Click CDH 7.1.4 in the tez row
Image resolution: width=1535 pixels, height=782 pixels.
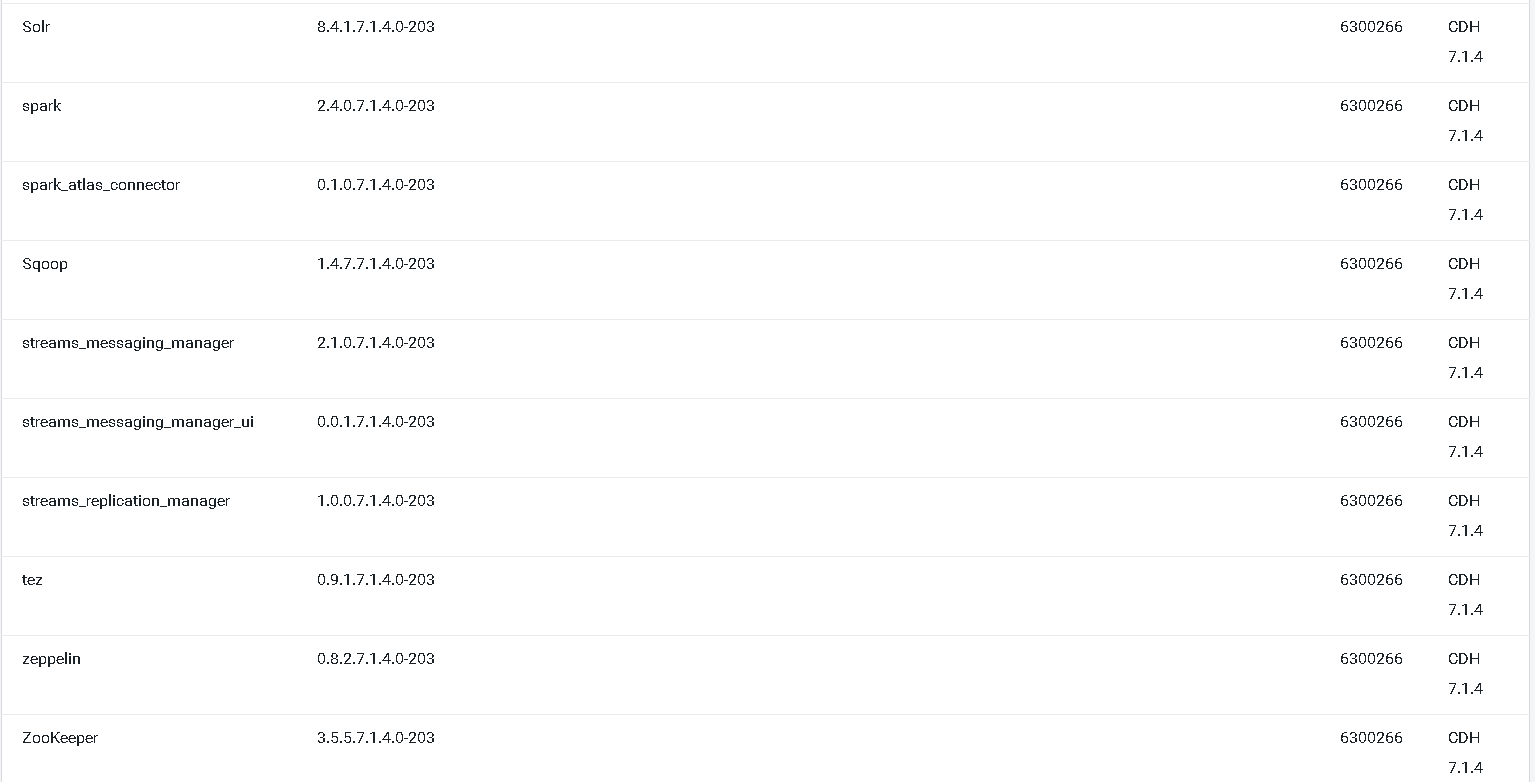click(x=1465, y=595)
